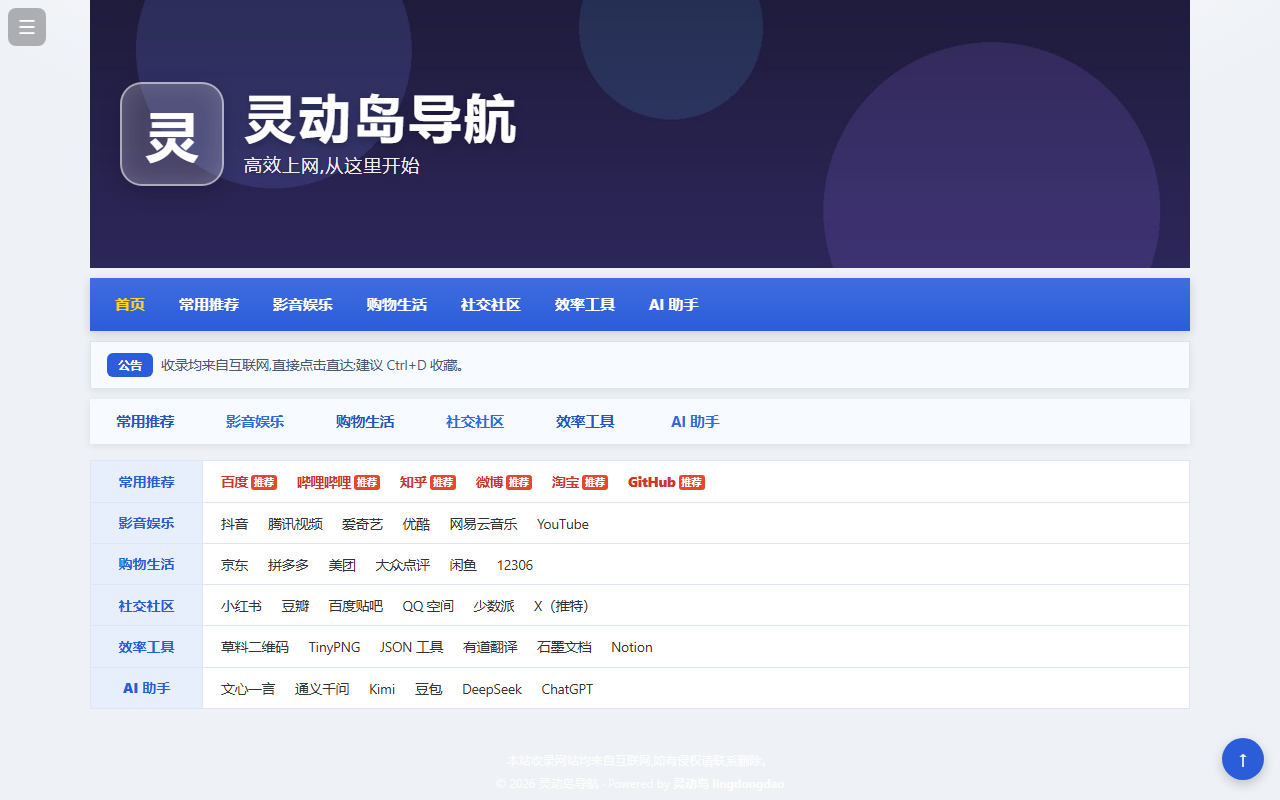The width and height of the screenshot is (1280, 800).
Task: Click the 常用推荐 row heading in the table
Action: tap(146, 482)
